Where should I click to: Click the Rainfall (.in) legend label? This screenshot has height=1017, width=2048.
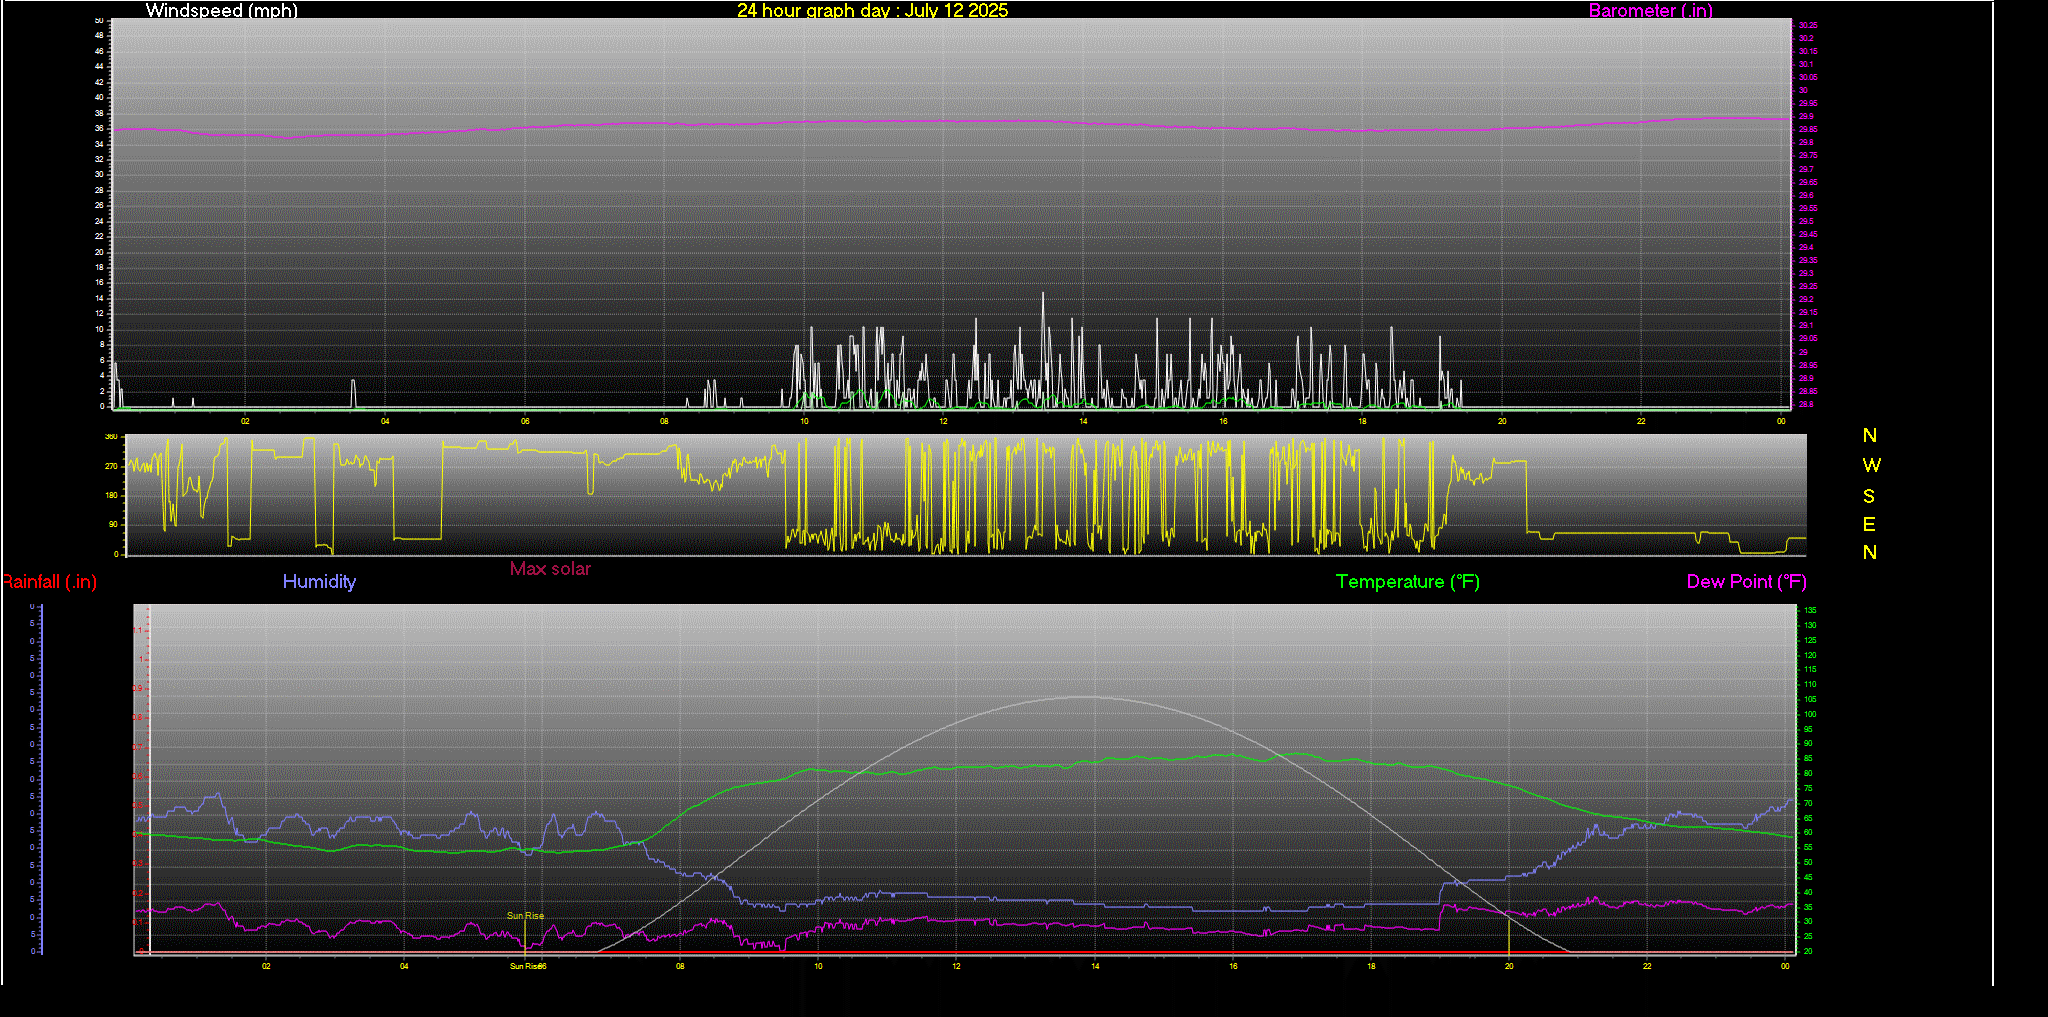coord(49,581)
